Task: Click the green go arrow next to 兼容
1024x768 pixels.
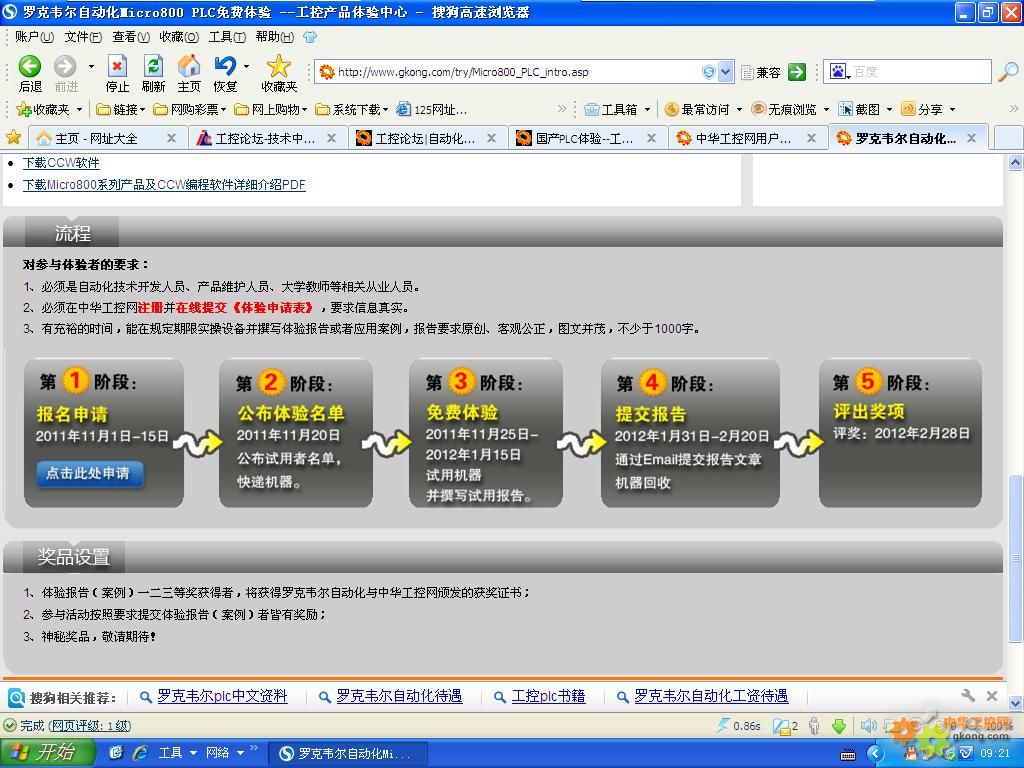Action: point(797,72)
